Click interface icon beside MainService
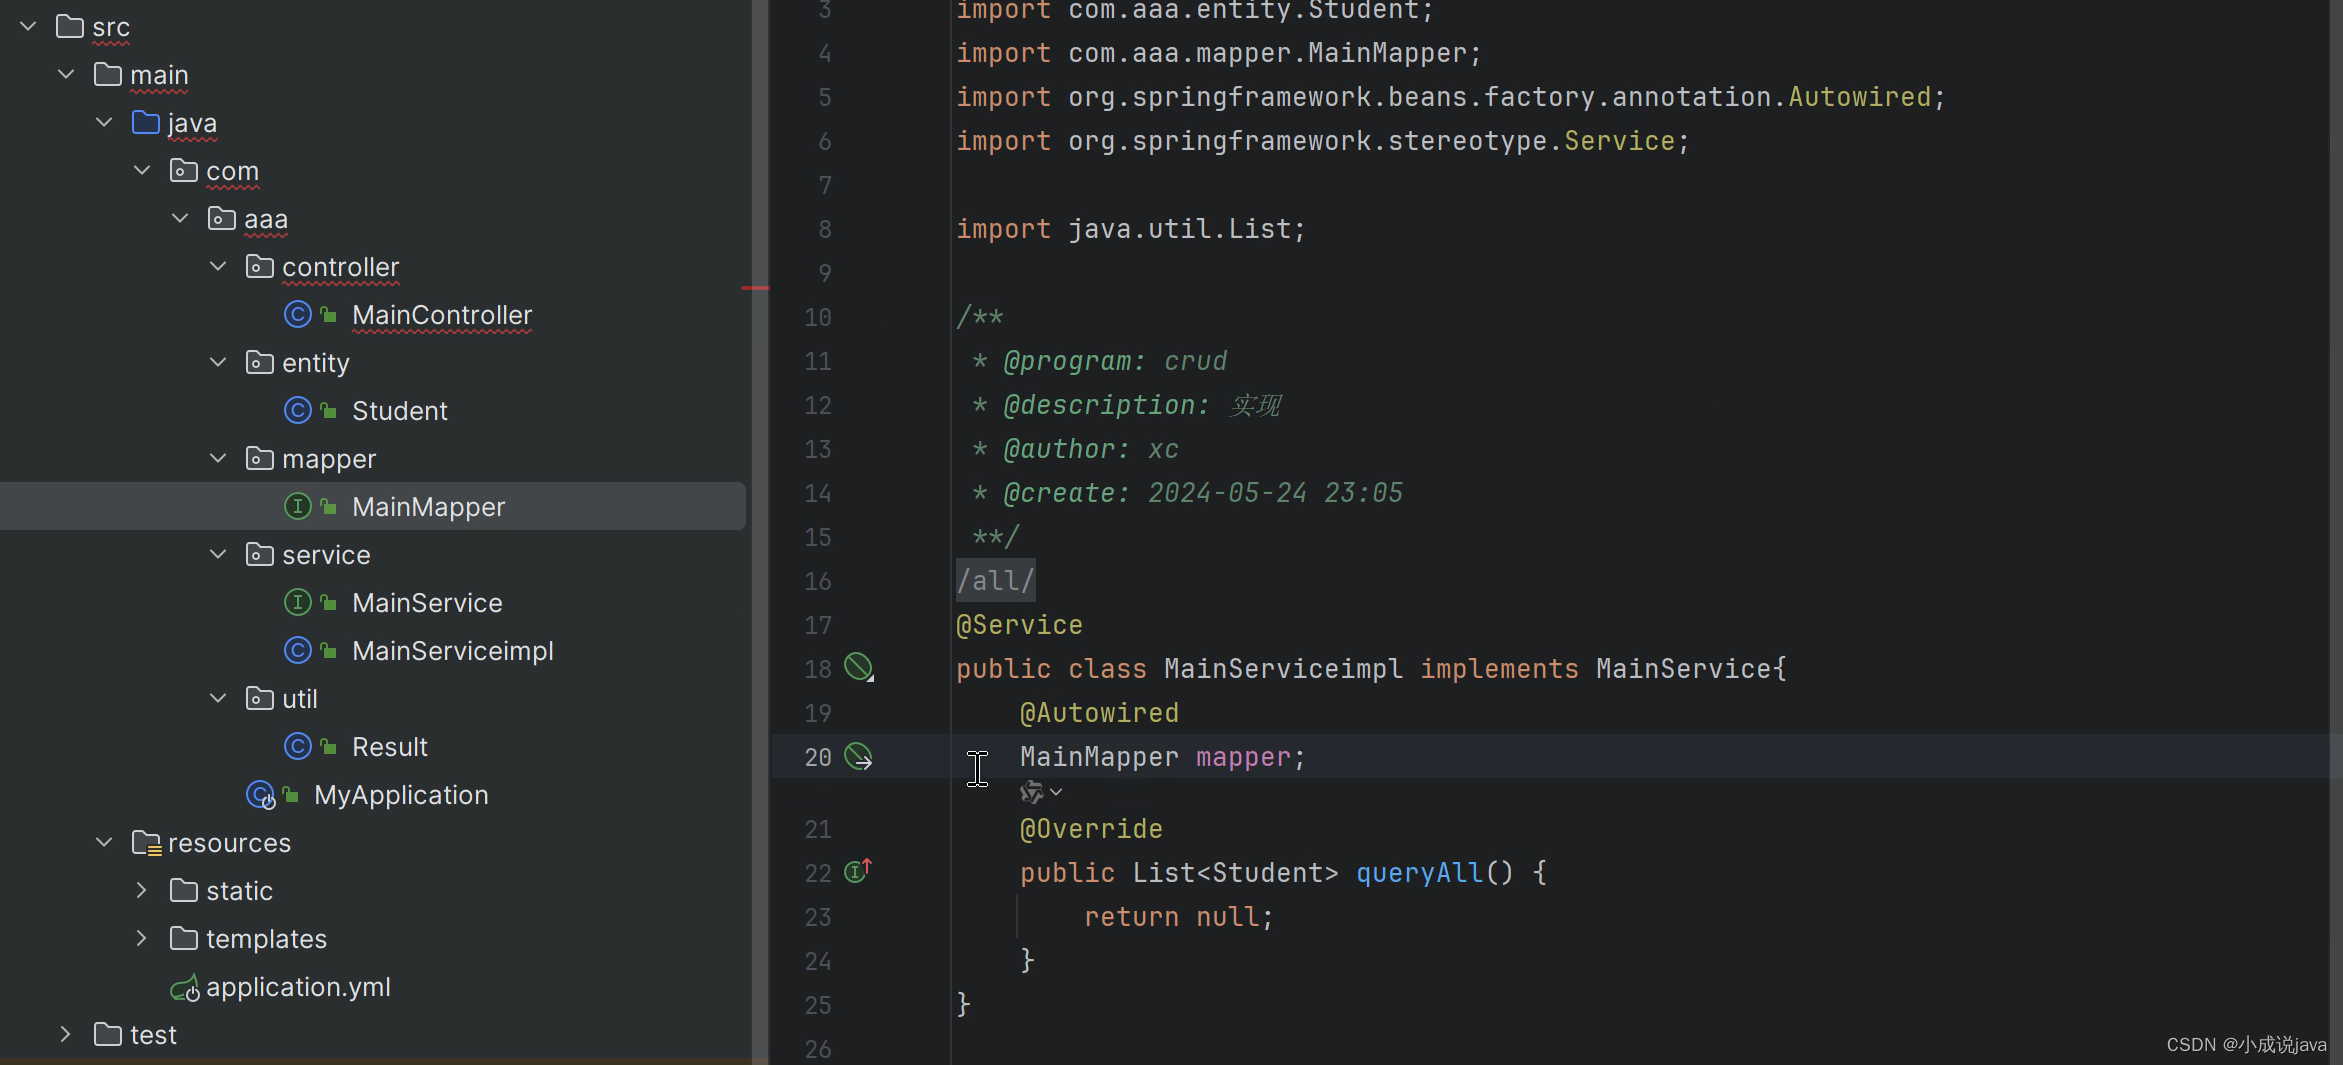The width and height of the screenshot is (2343, 1065). [x=297, y=602]
